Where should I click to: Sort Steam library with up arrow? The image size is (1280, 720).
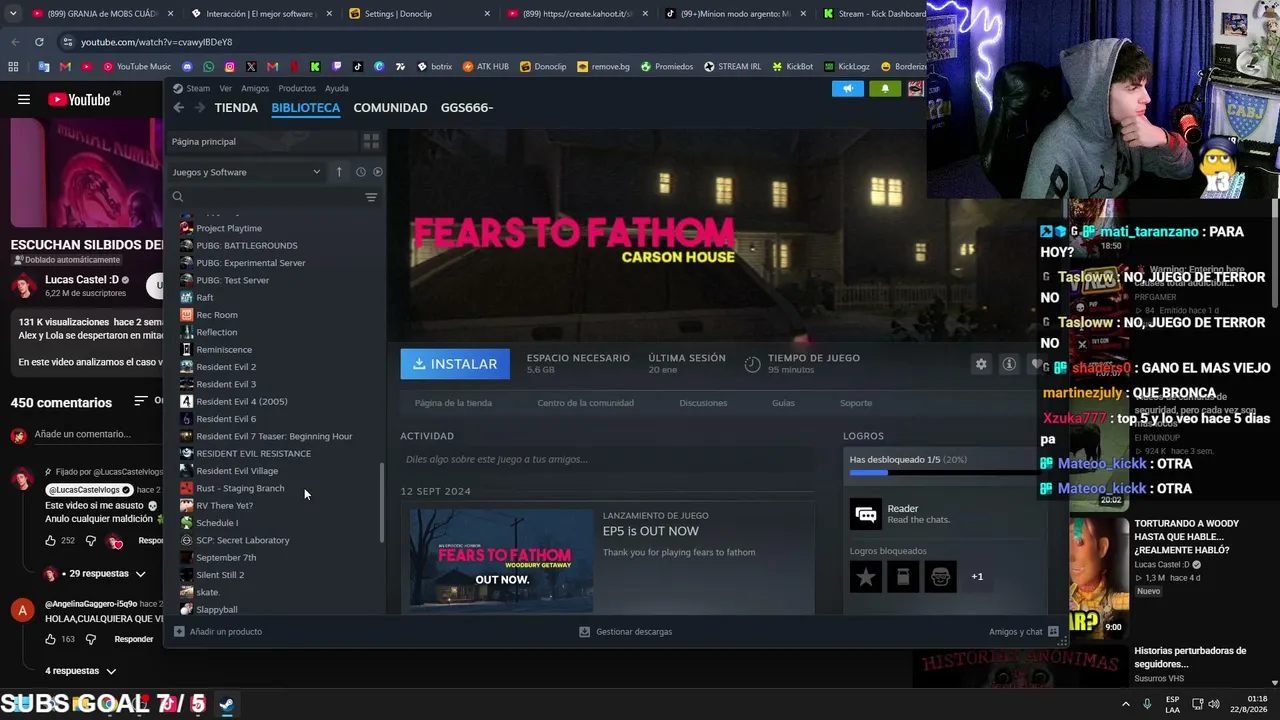pos(339,172)
